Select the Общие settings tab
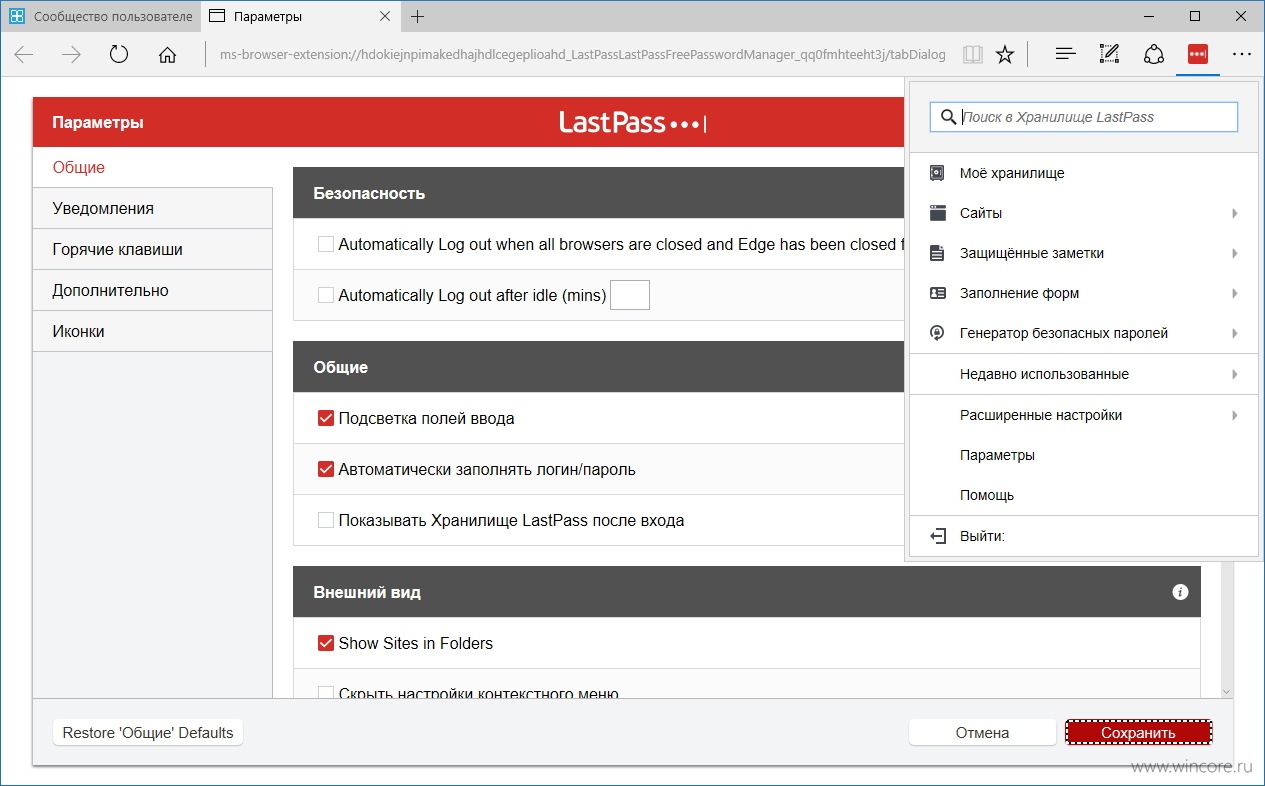Screen dimensions: 1265x786 [x=153, y=167]
